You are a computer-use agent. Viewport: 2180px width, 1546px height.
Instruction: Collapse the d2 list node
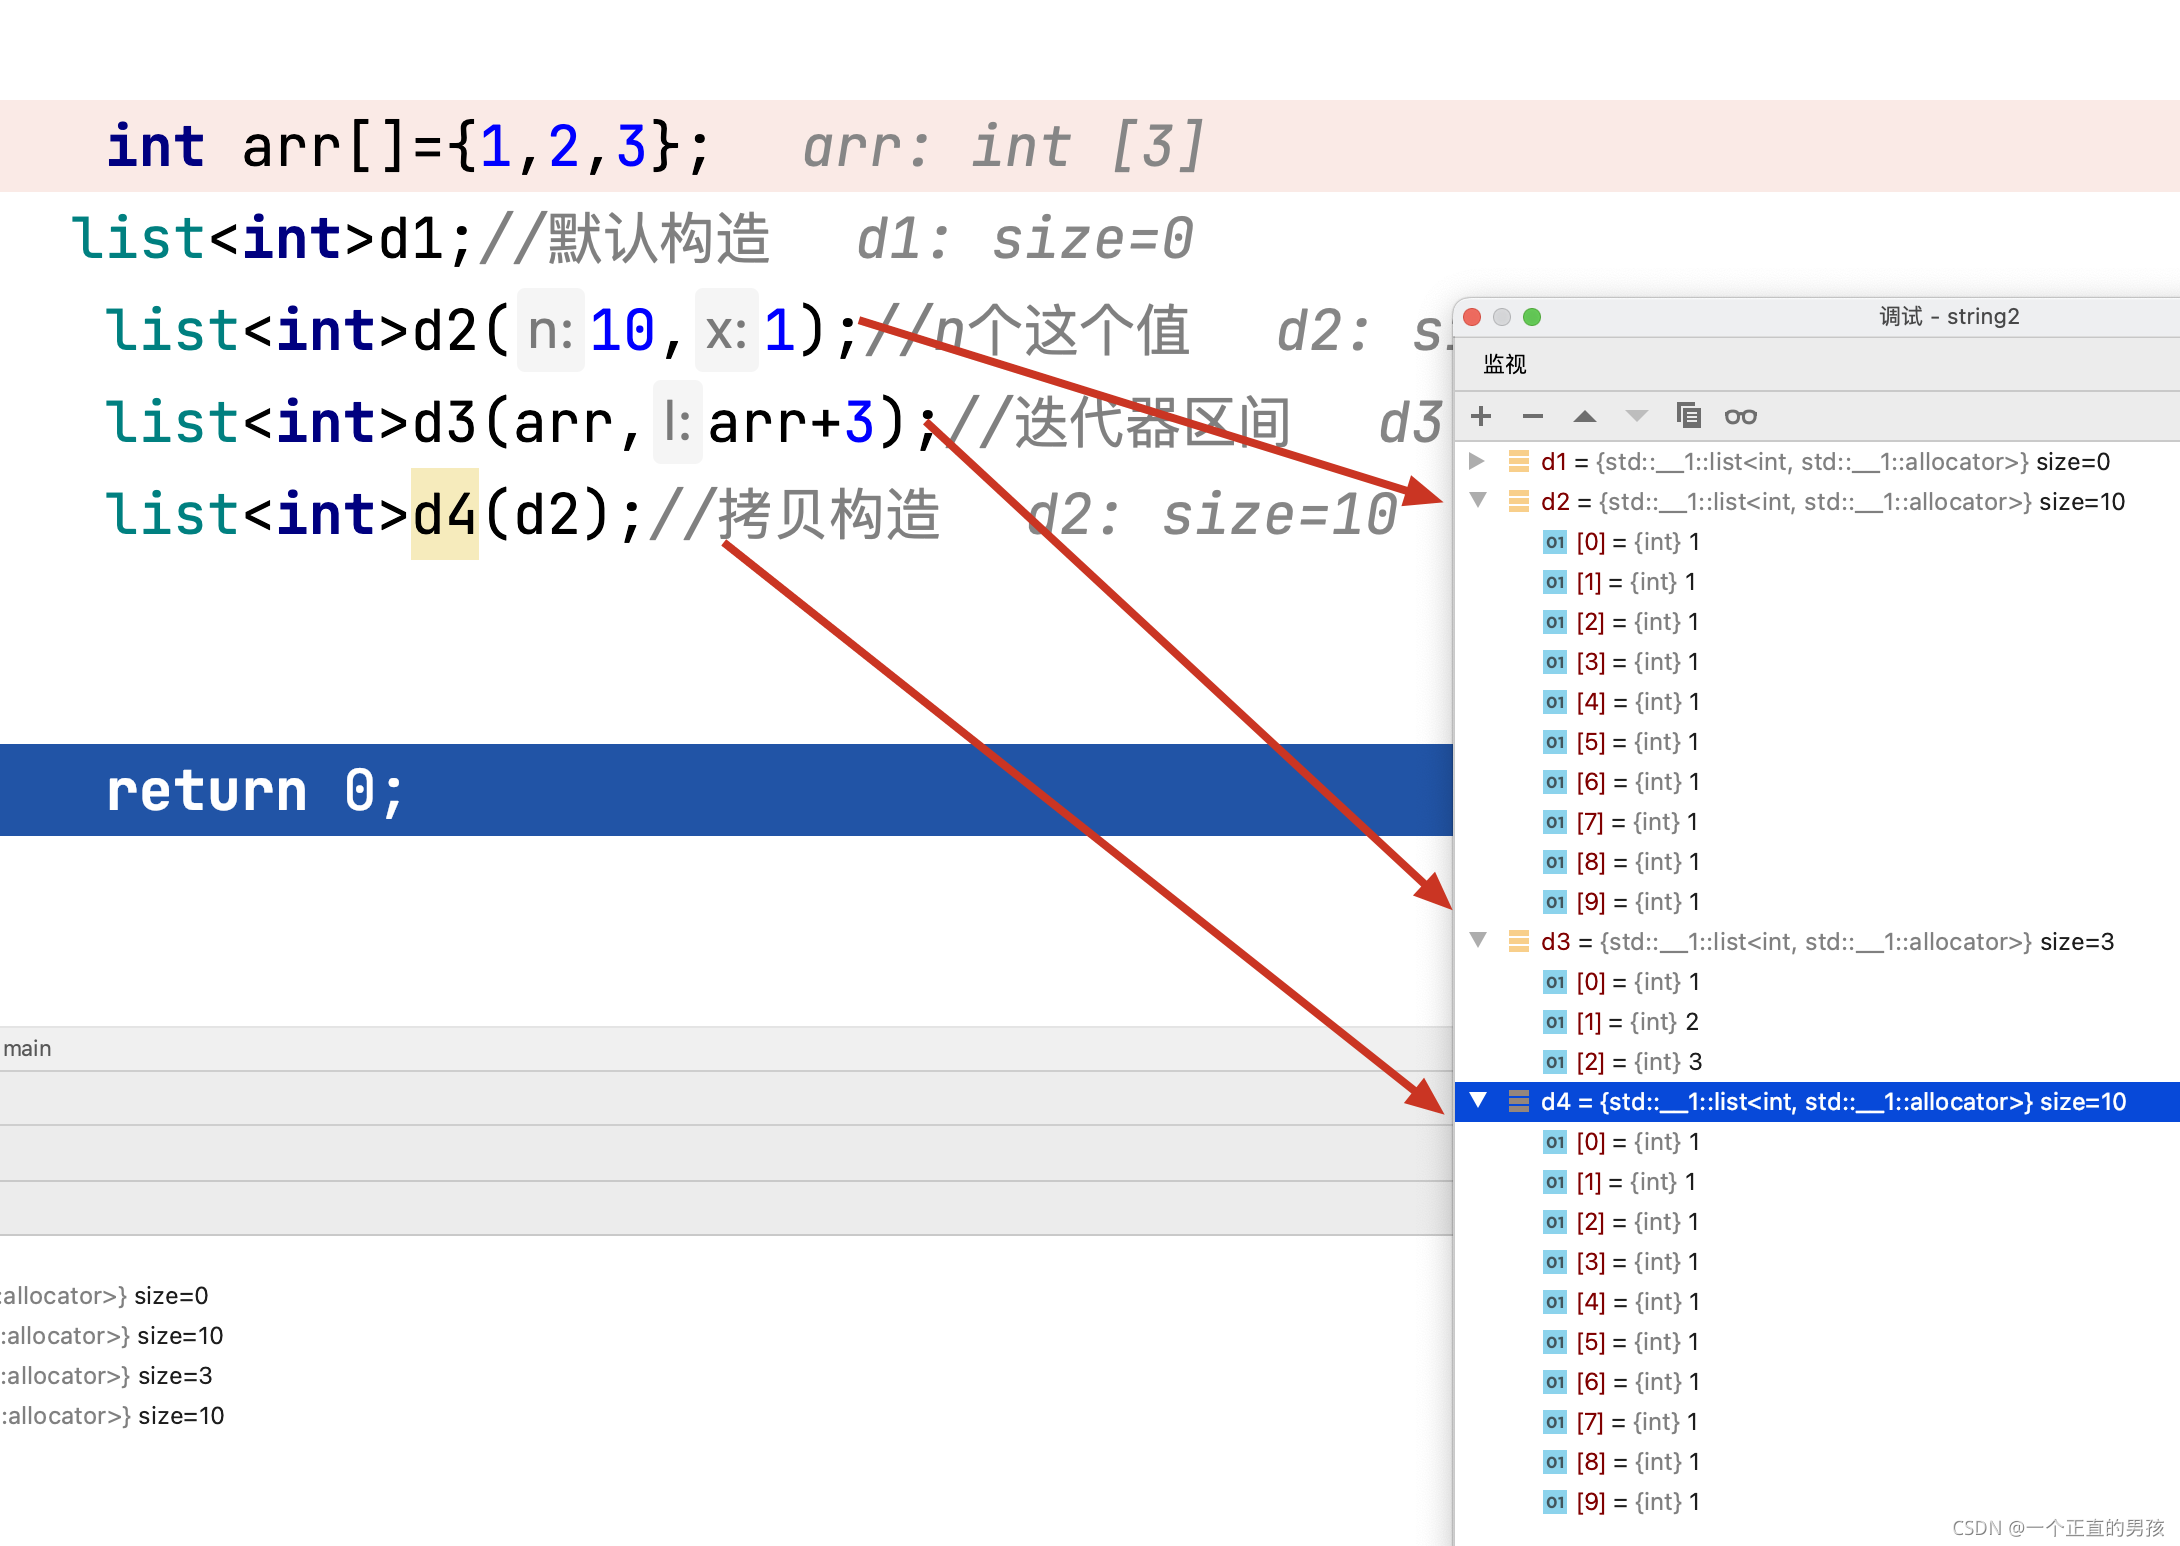pos(1478,500)
